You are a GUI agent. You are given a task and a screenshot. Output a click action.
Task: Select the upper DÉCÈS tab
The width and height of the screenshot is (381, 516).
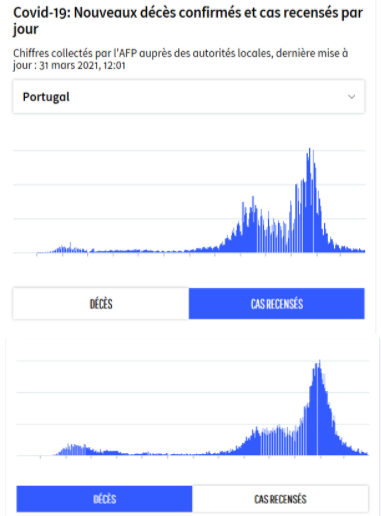click(101, 304)
